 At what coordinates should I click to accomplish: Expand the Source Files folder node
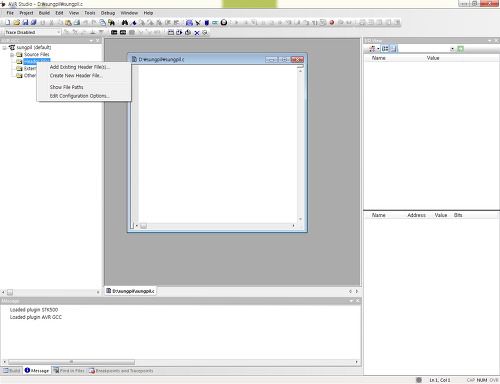12,55
